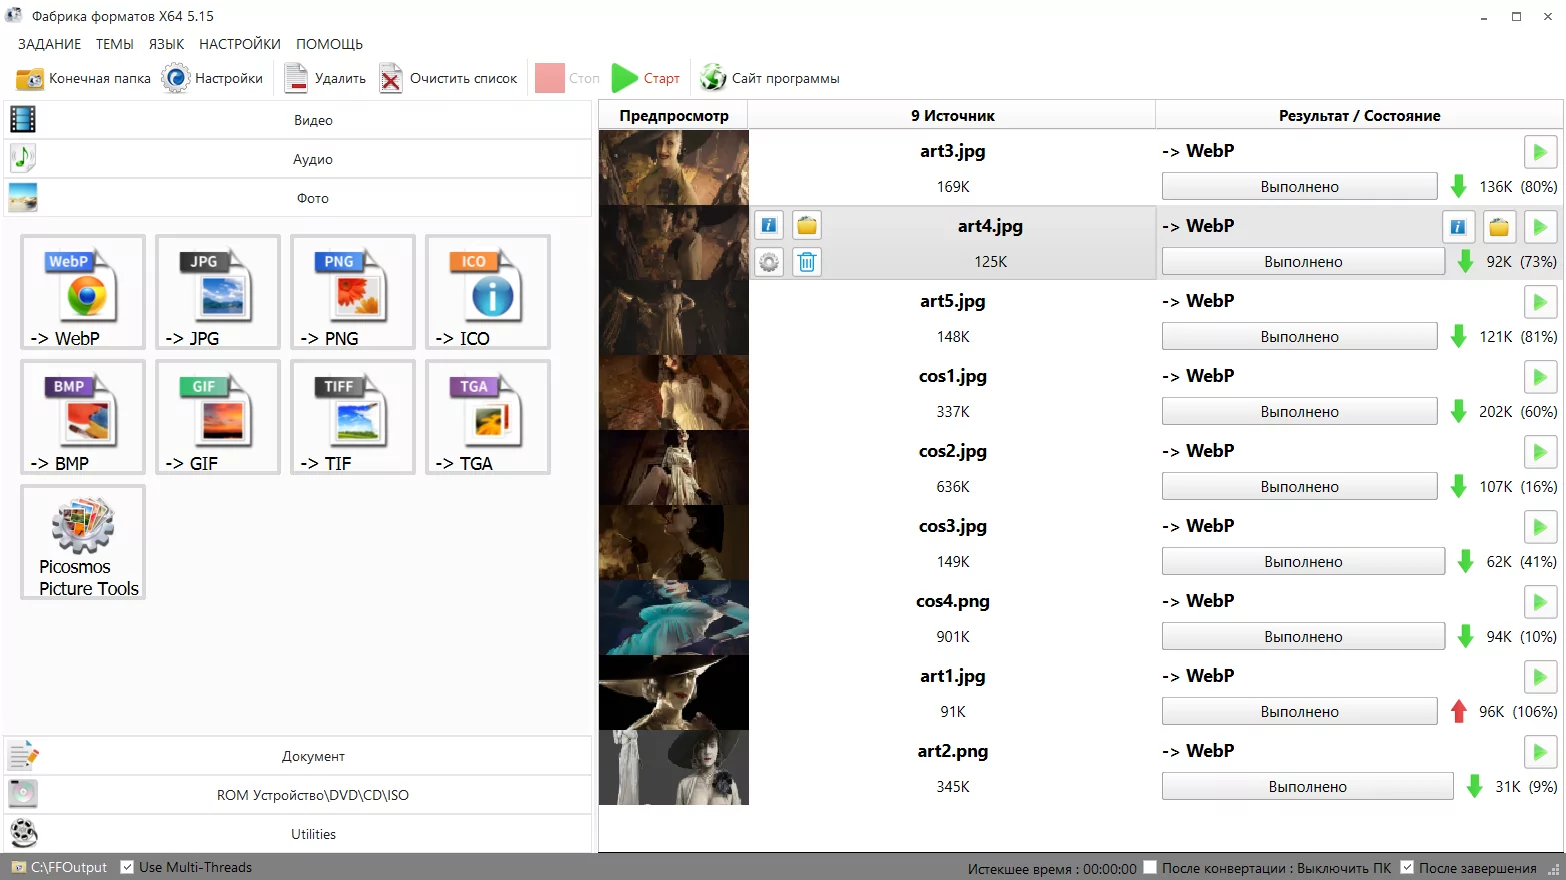Viewport: 1566px width, 880px height.
Task: Select the art2.png preview thumbnail
Action: [674, 768]
